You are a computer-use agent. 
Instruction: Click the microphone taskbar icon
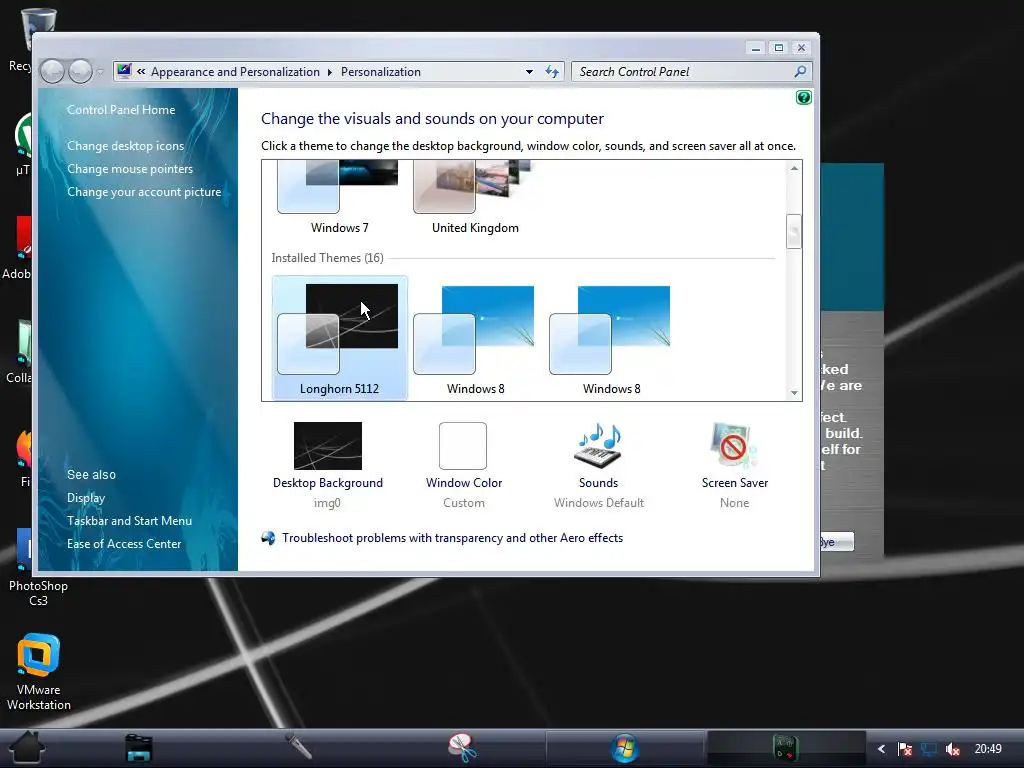coord(298,746)
